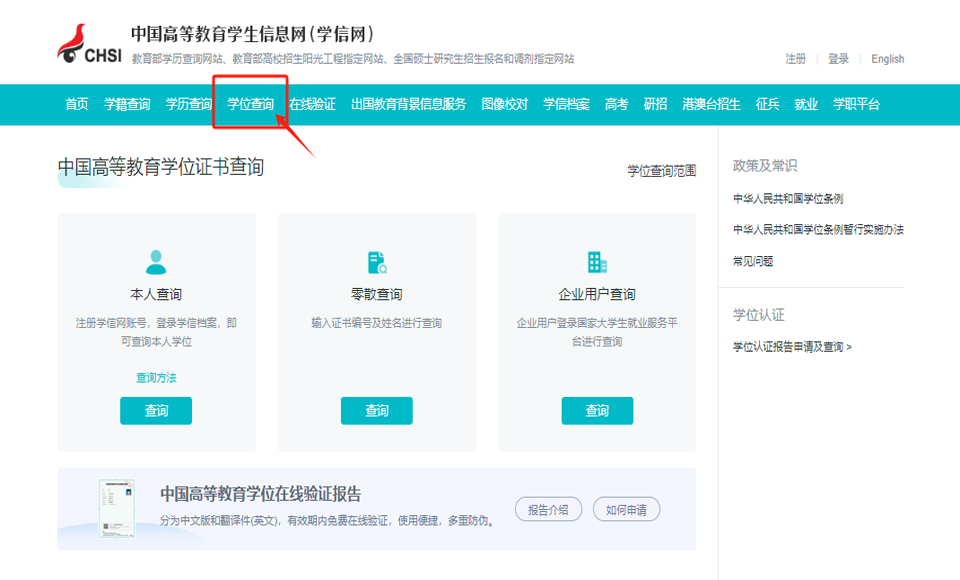Open 常见问题 link
960x580 pixels.
tap(753, 262)
